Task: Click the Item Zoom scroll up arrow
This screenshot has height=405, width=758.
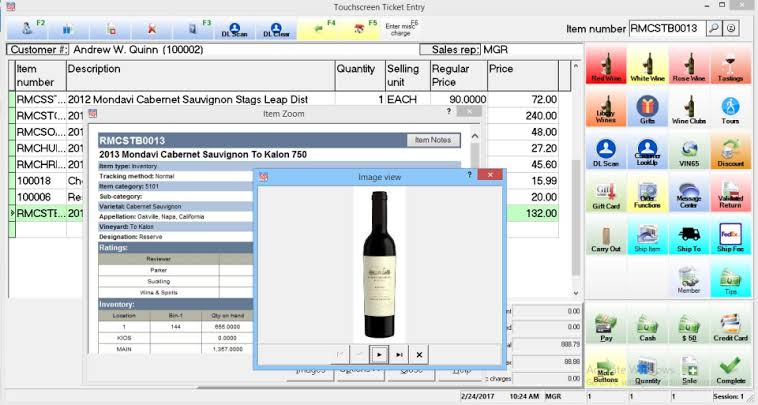Action: pos(475,137)
